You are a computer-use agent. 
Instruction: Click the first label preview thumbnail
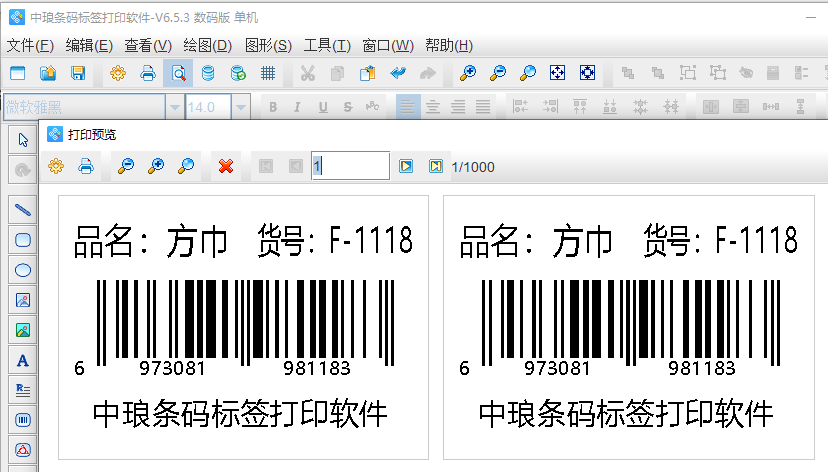click(x=243, y=327)
